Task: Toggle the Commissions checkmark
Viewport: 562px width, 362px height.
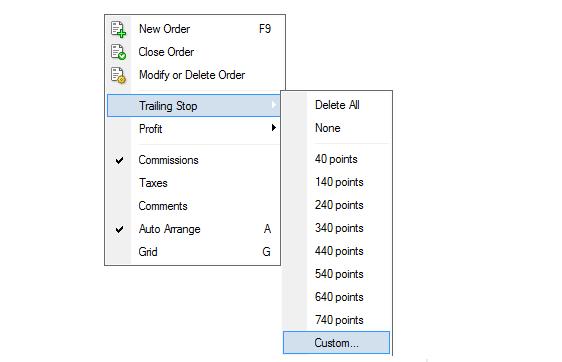Action: click(119, 160)
